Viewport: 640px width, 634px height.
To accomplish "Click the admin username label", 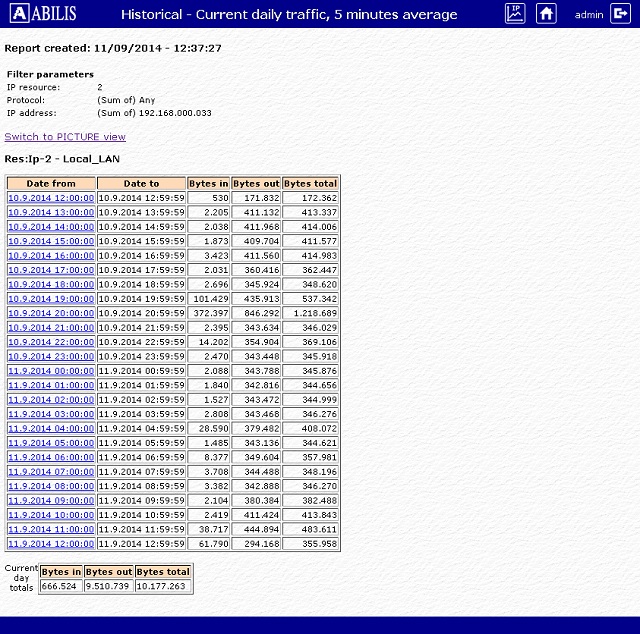I will pyautogui.click(x=589, y=15).
